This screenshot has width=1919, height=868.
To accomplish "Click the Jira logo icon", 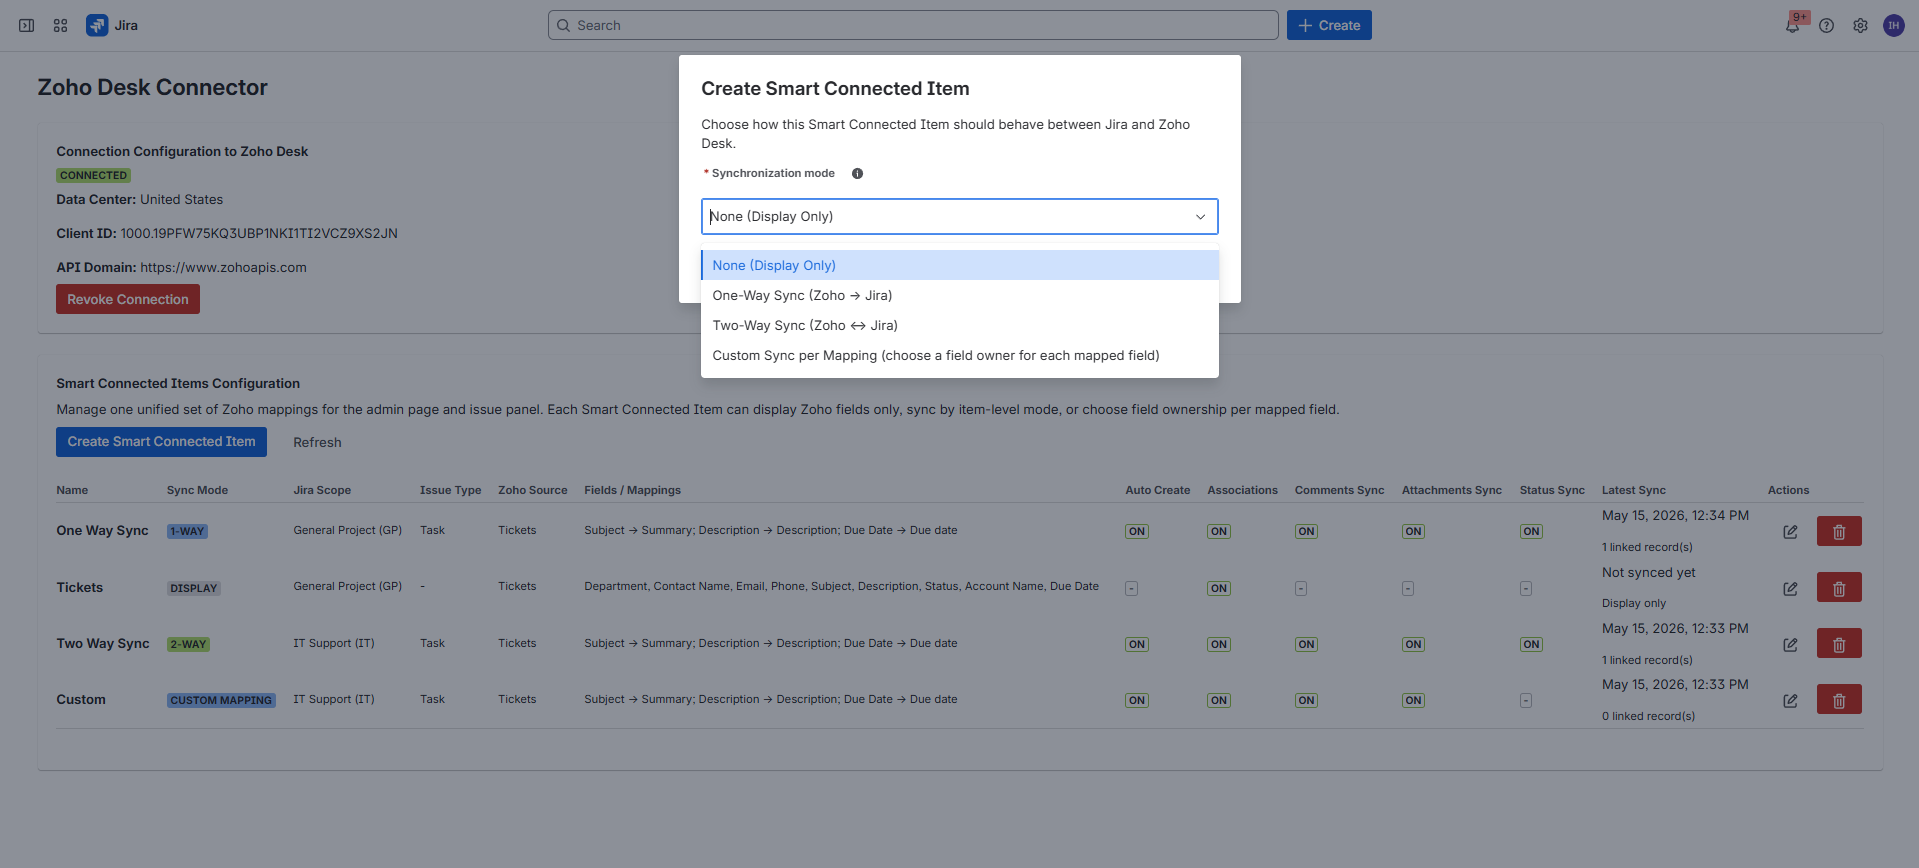I will tap(97, 25).
